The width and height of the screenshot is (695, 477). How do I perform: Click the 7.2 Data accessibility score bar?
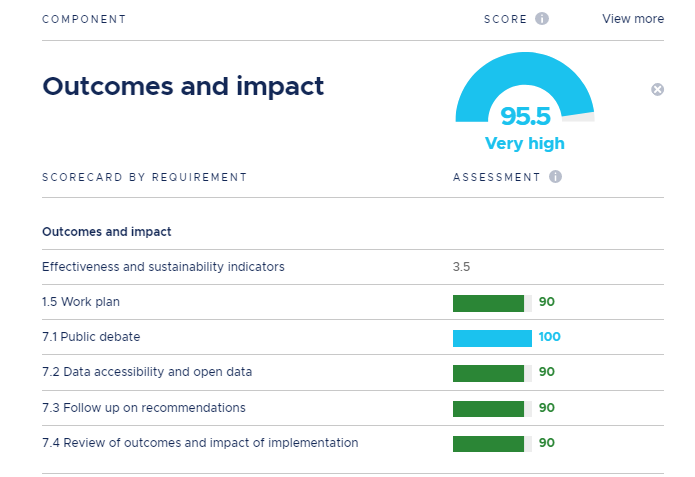click(x=489, y=373)
